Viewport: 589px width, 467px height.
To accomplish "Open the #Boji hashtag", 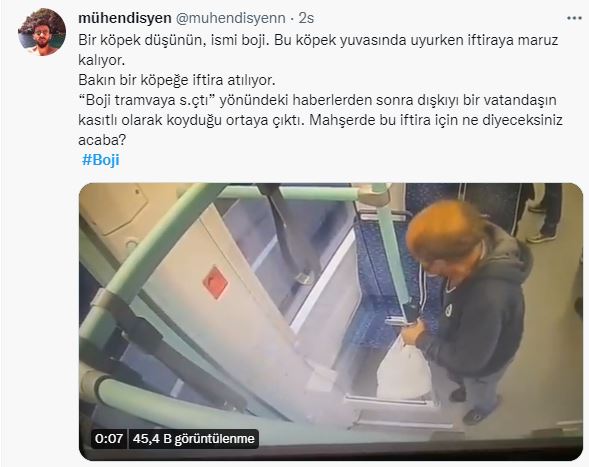I will (101, 160).
